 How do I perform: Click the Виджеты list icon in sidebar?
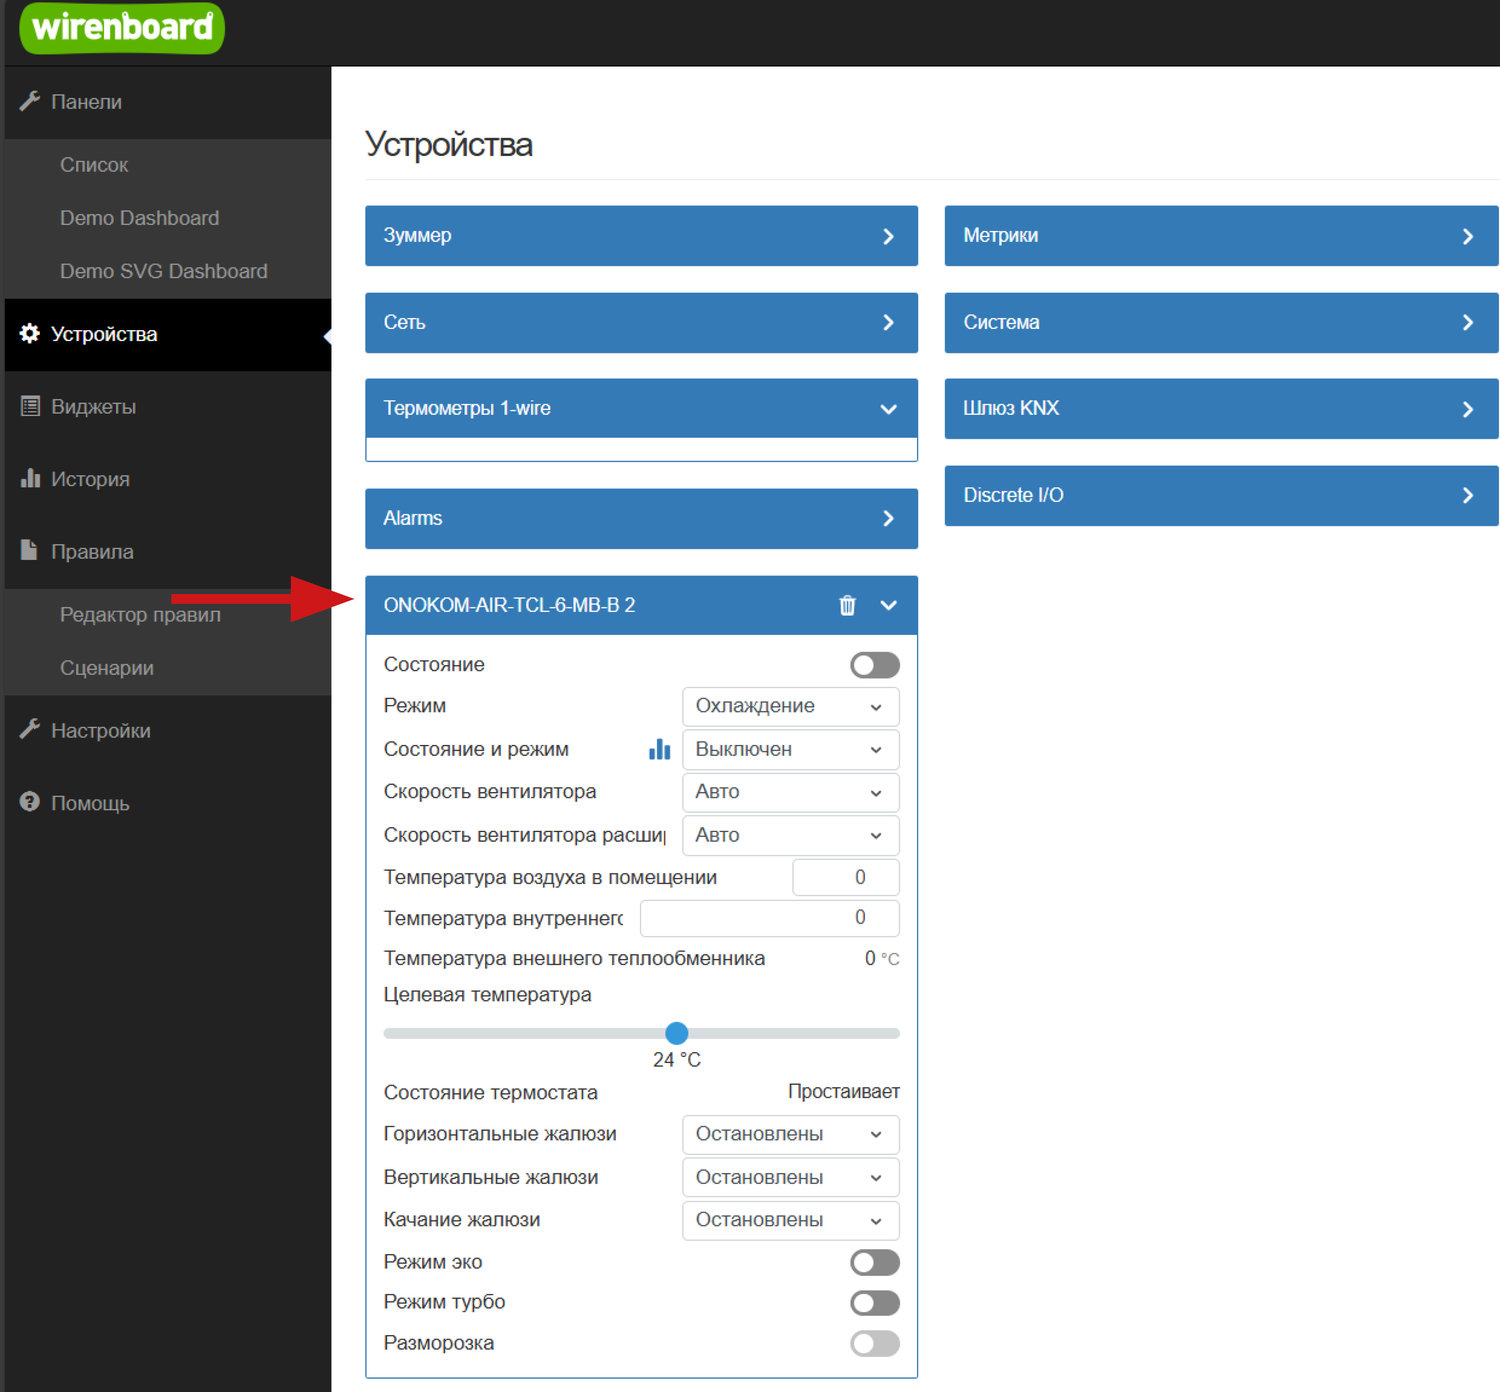click(x=30, y=406)
